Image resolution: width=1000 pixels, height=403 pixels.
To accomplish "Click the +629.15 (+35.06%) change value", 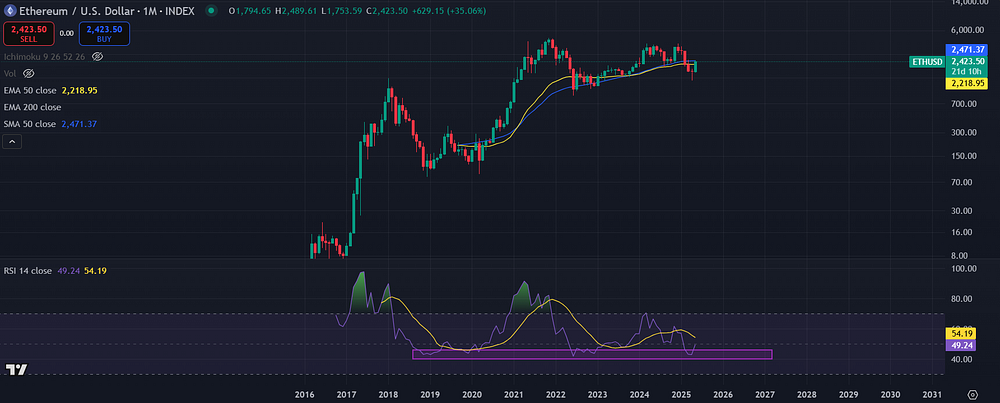I will coord(449,11).
